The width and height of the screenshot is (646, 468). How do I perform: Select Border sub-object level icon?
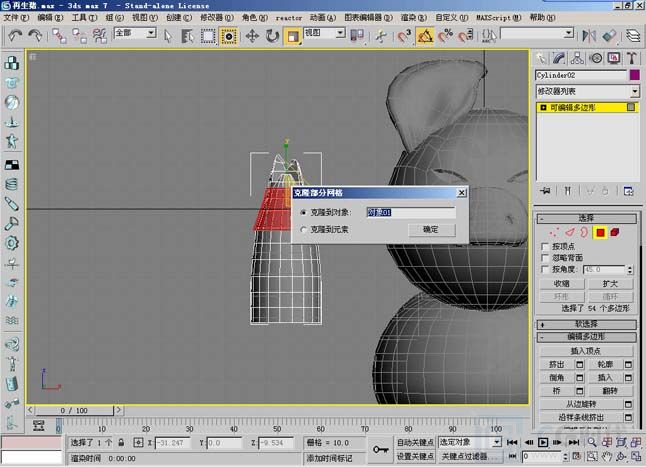click(x=584, y=233)
